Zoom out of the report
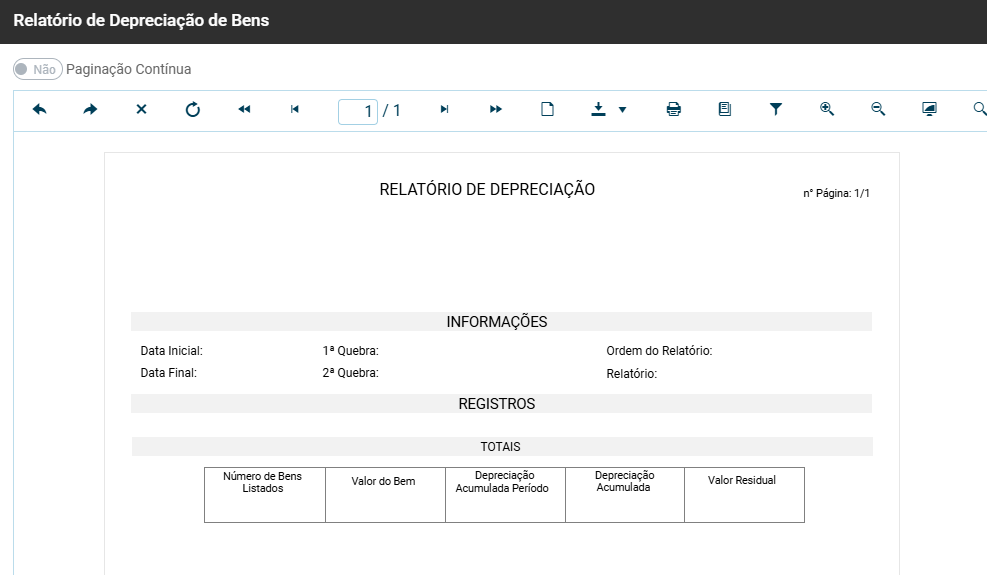Image resolution: width=987 pixels, height=575 pixels. click(x=878, y=110)
